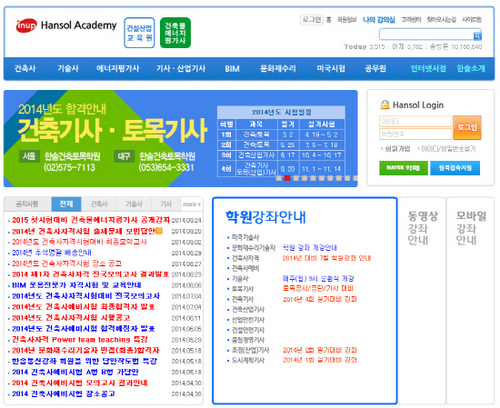
Task: Click the new-post icon after 모범답안 notice
Action: pyautogui.click(x=159, y=231)
